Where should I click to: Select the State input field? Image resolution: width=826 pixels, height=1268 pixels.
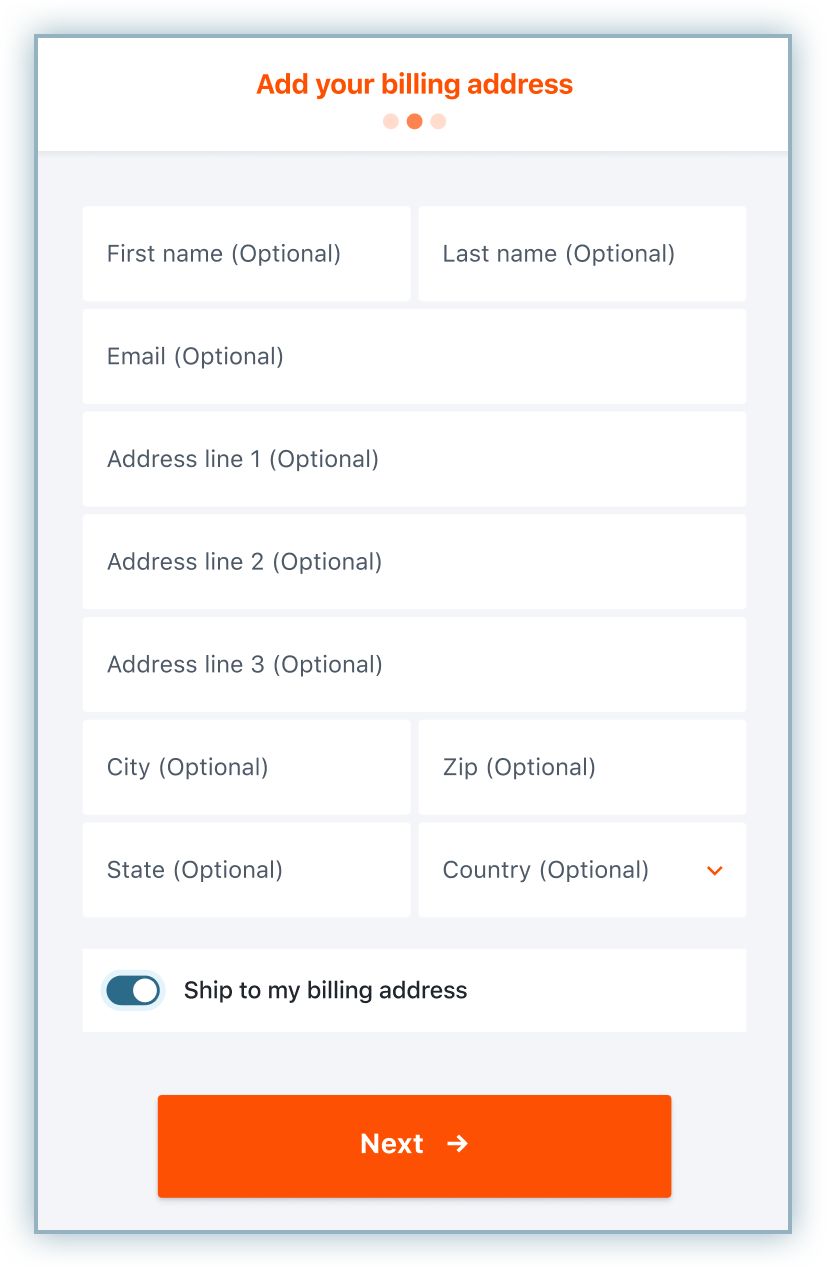[x=246, y=870]
